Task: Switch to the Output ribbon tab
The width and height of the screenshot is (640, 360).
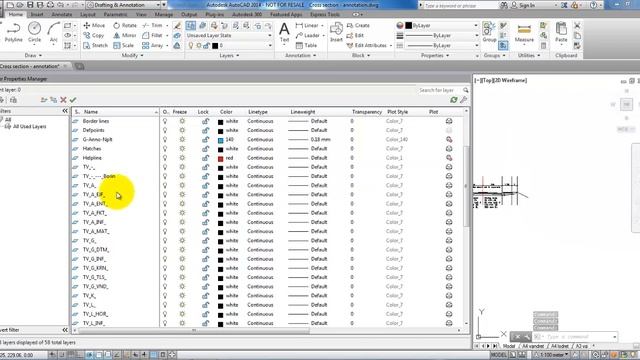Action: pyautogui.click(x=189, y=14)
